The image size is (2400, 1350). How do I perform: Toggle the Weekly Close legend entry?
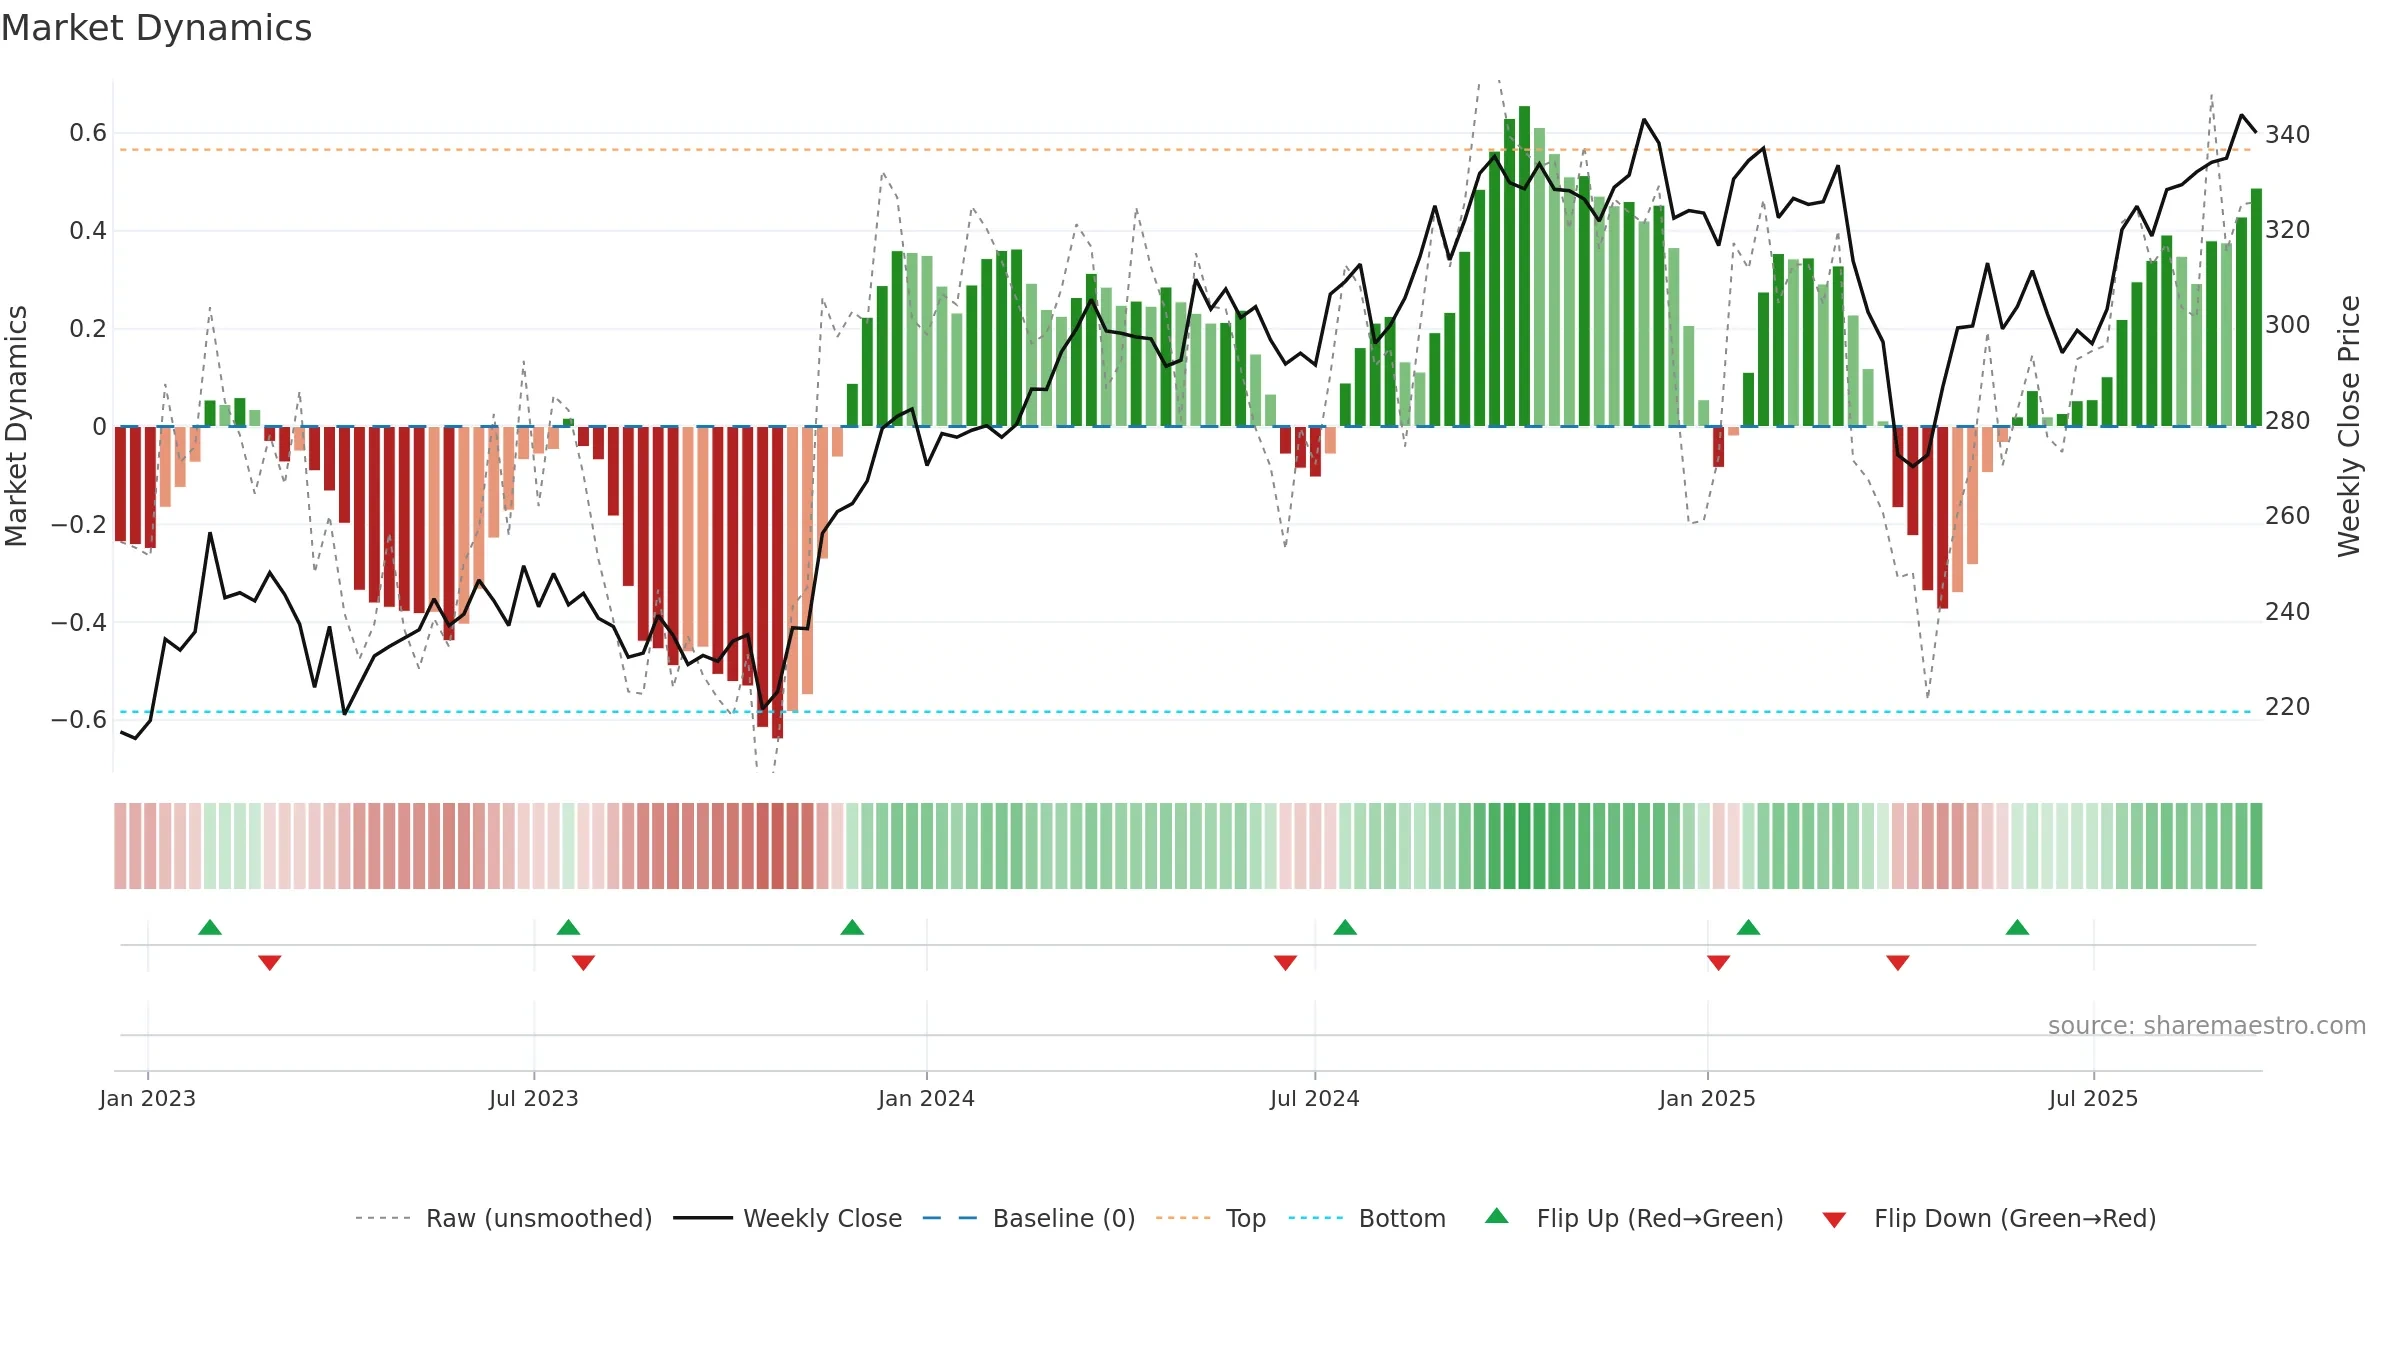click(787, 1218)
